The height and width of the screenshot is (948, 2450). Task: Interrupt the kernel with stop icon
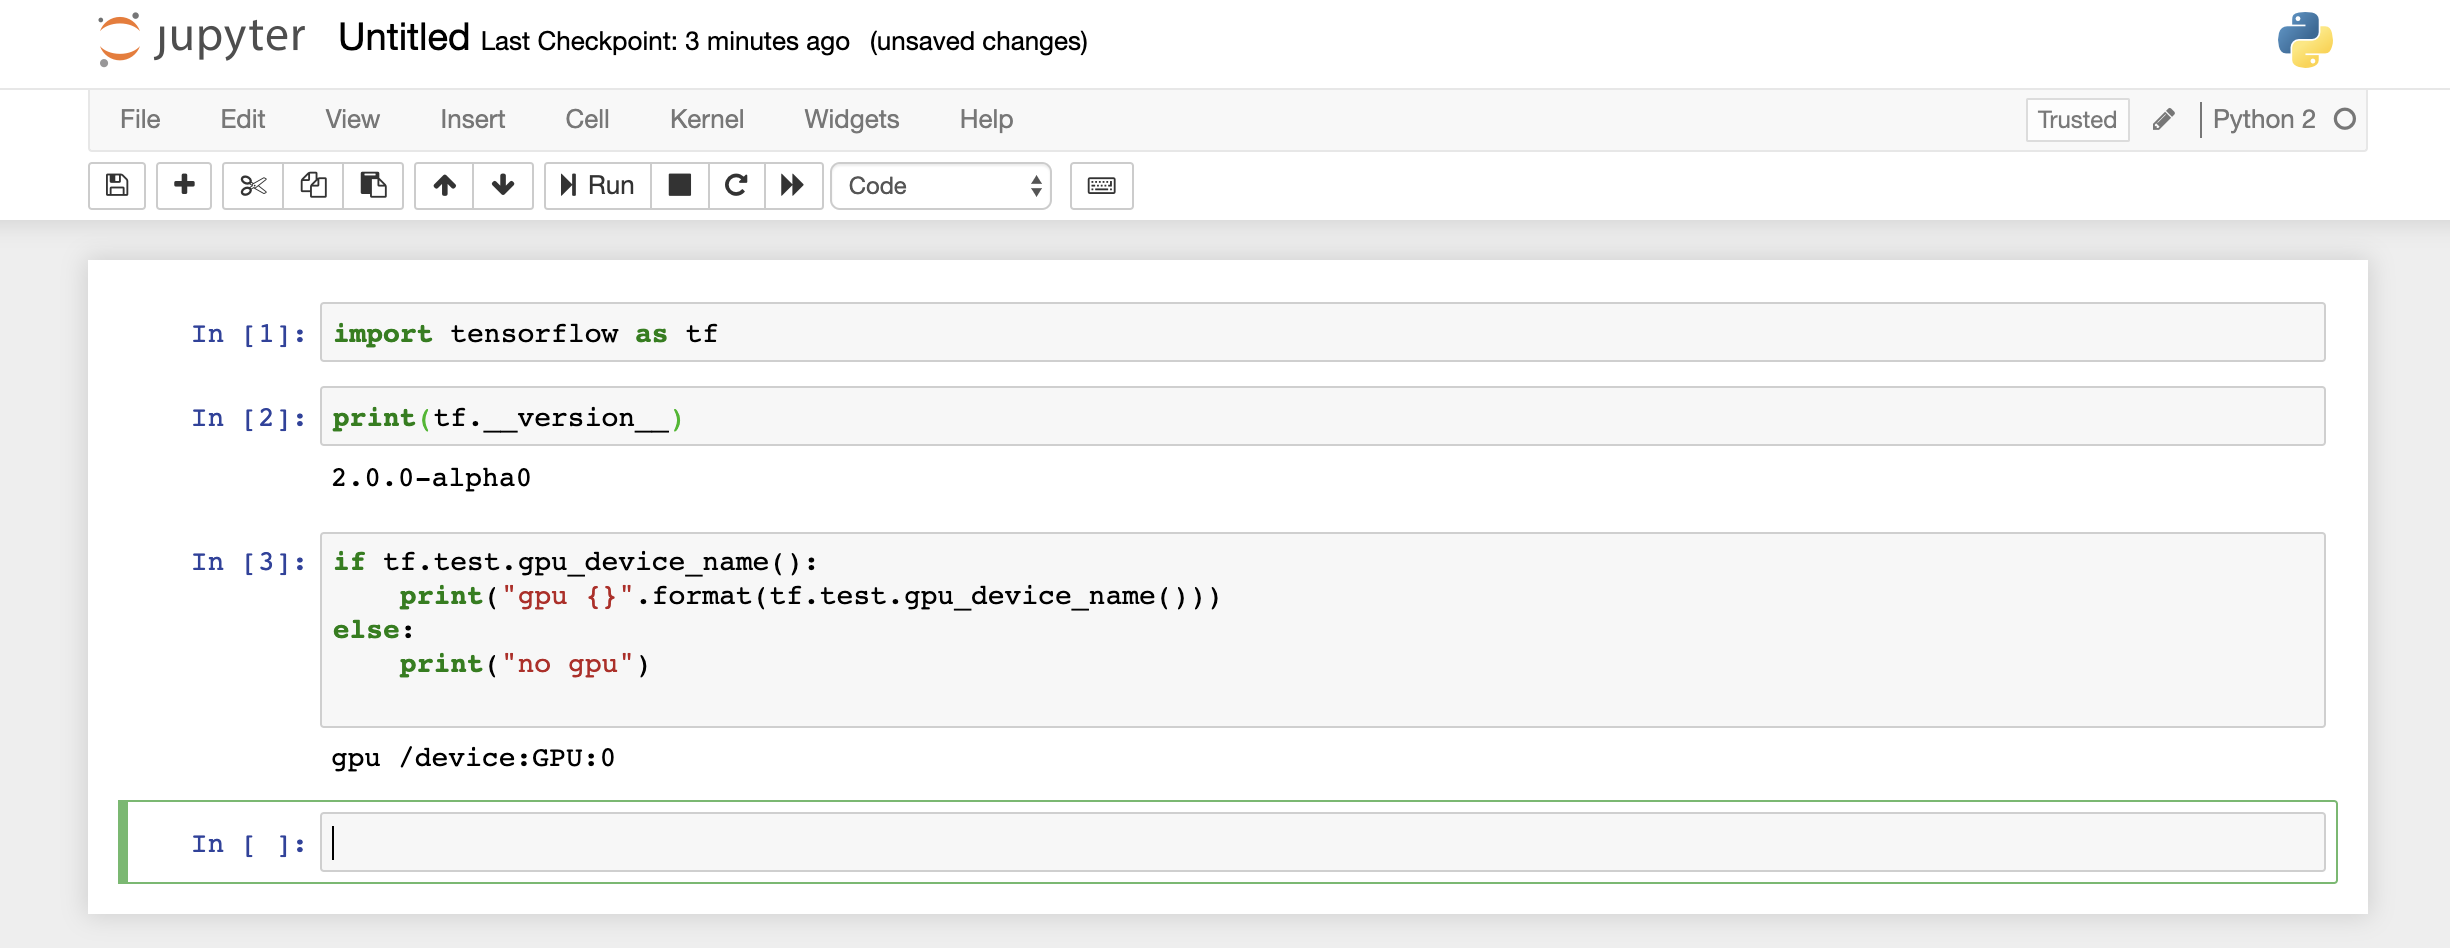[x=680, y=185]
